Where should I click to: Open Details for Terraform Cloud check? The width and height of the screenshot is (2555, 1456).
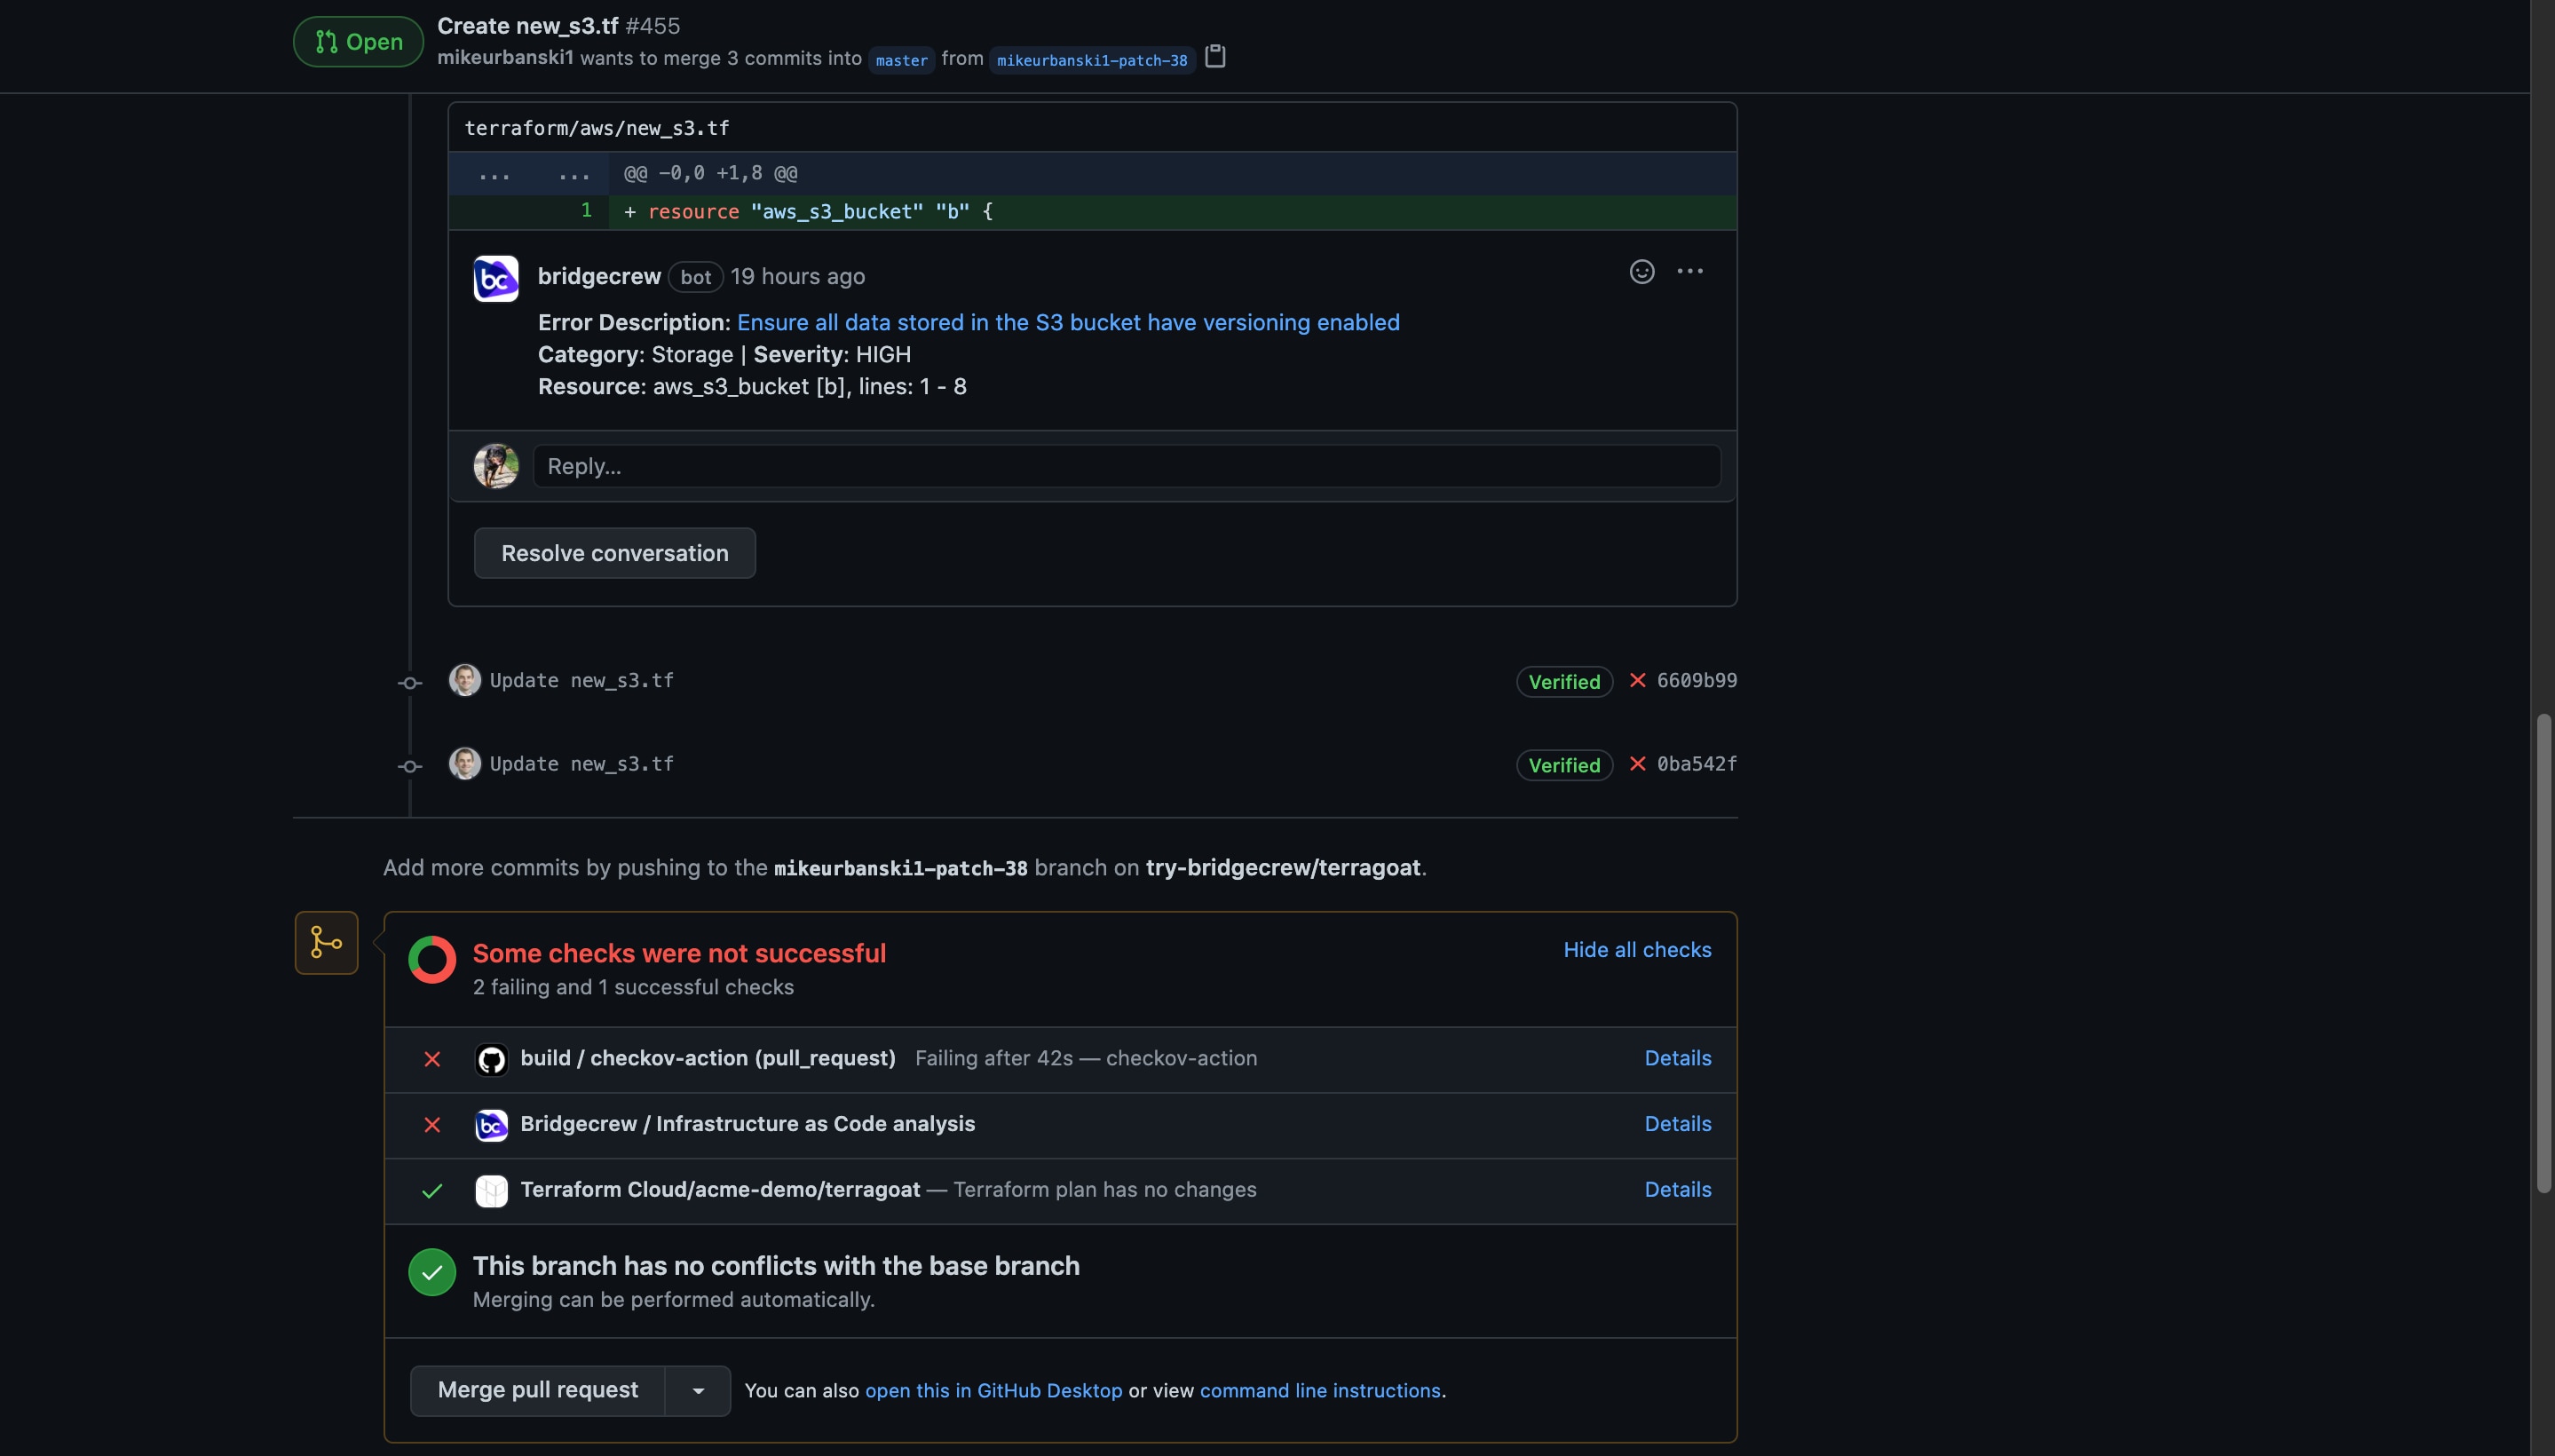click(x=1677, y=1190)
